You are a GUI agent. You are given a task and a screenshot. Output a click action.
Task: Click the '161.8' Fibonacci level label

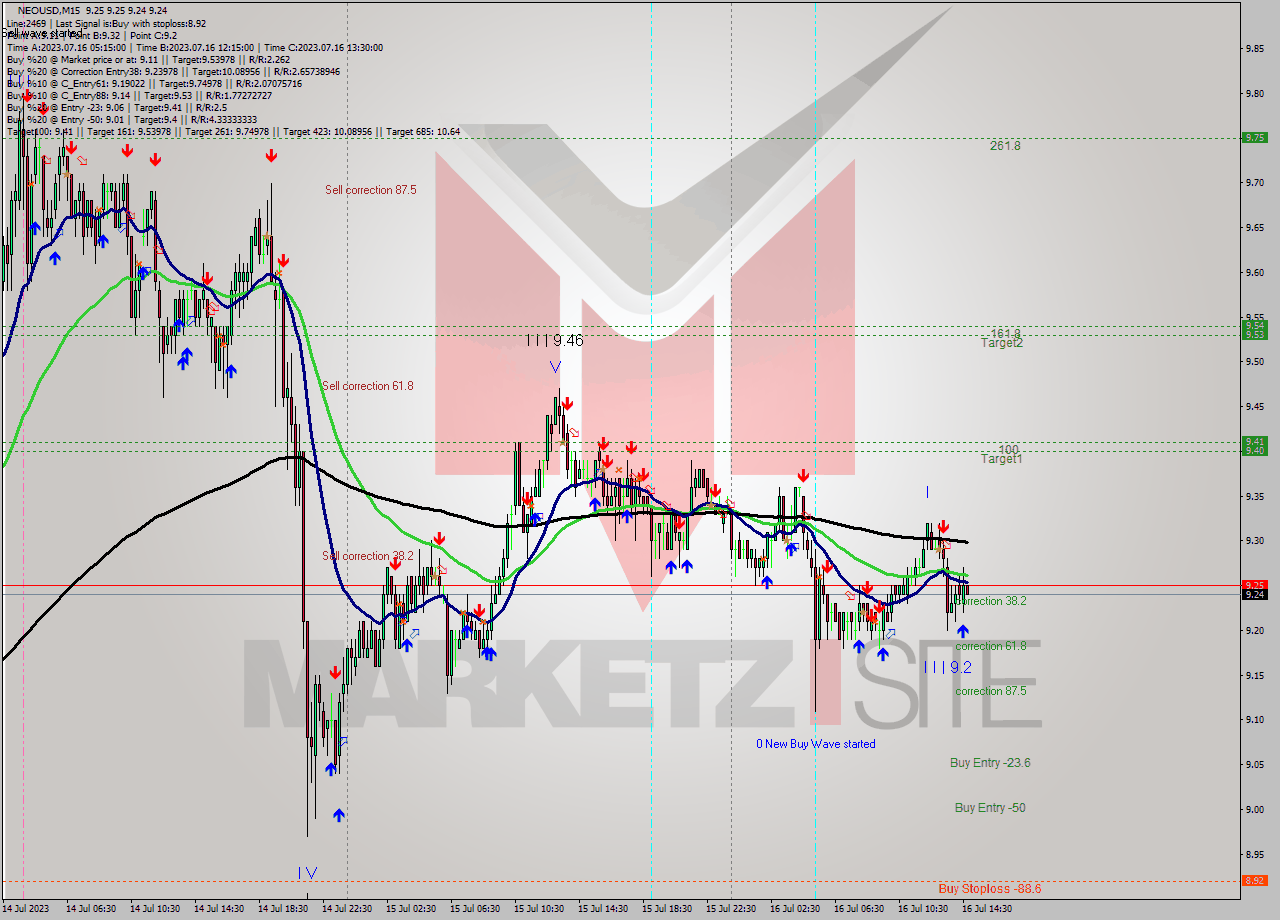(1005, 333)
